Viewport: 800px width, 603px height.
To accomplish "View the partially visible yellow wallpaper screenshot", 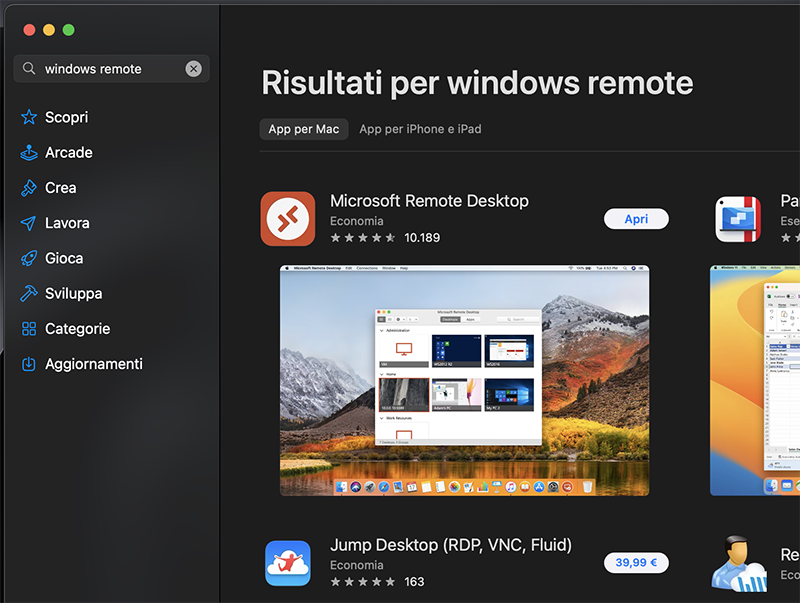I will click(755, 380).
